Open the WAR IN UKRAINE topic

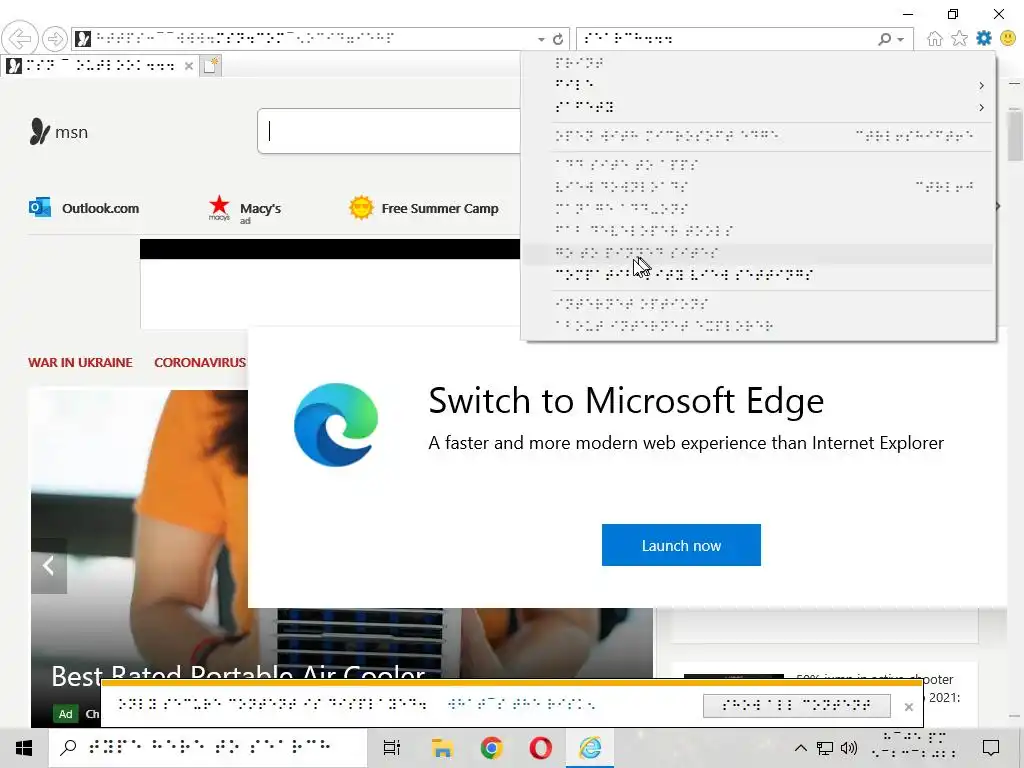80,362
